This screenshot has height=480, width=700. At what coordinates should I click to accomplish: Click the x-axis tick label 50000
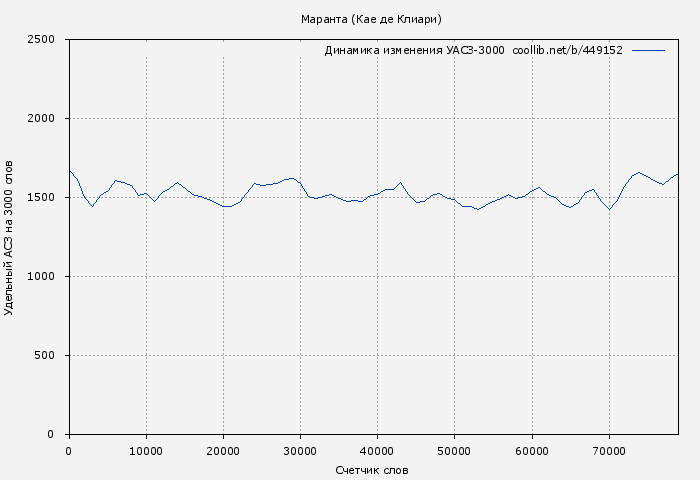tap(454, 451)
